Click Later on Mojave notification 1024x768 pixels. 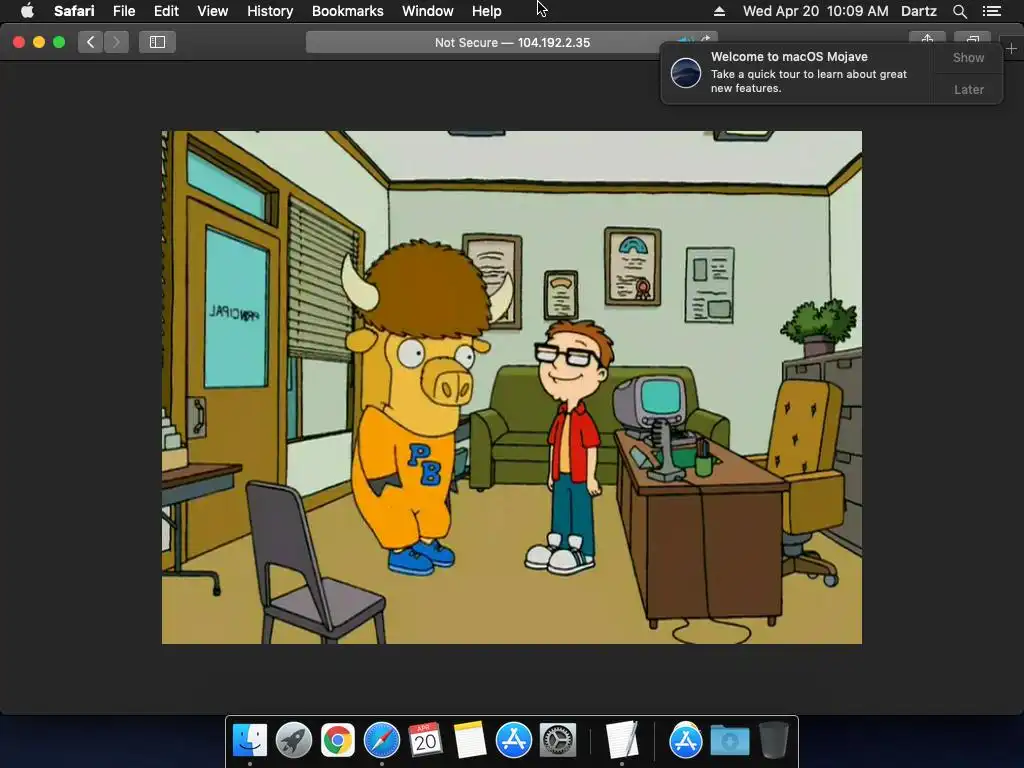click(x=968, y=89)
